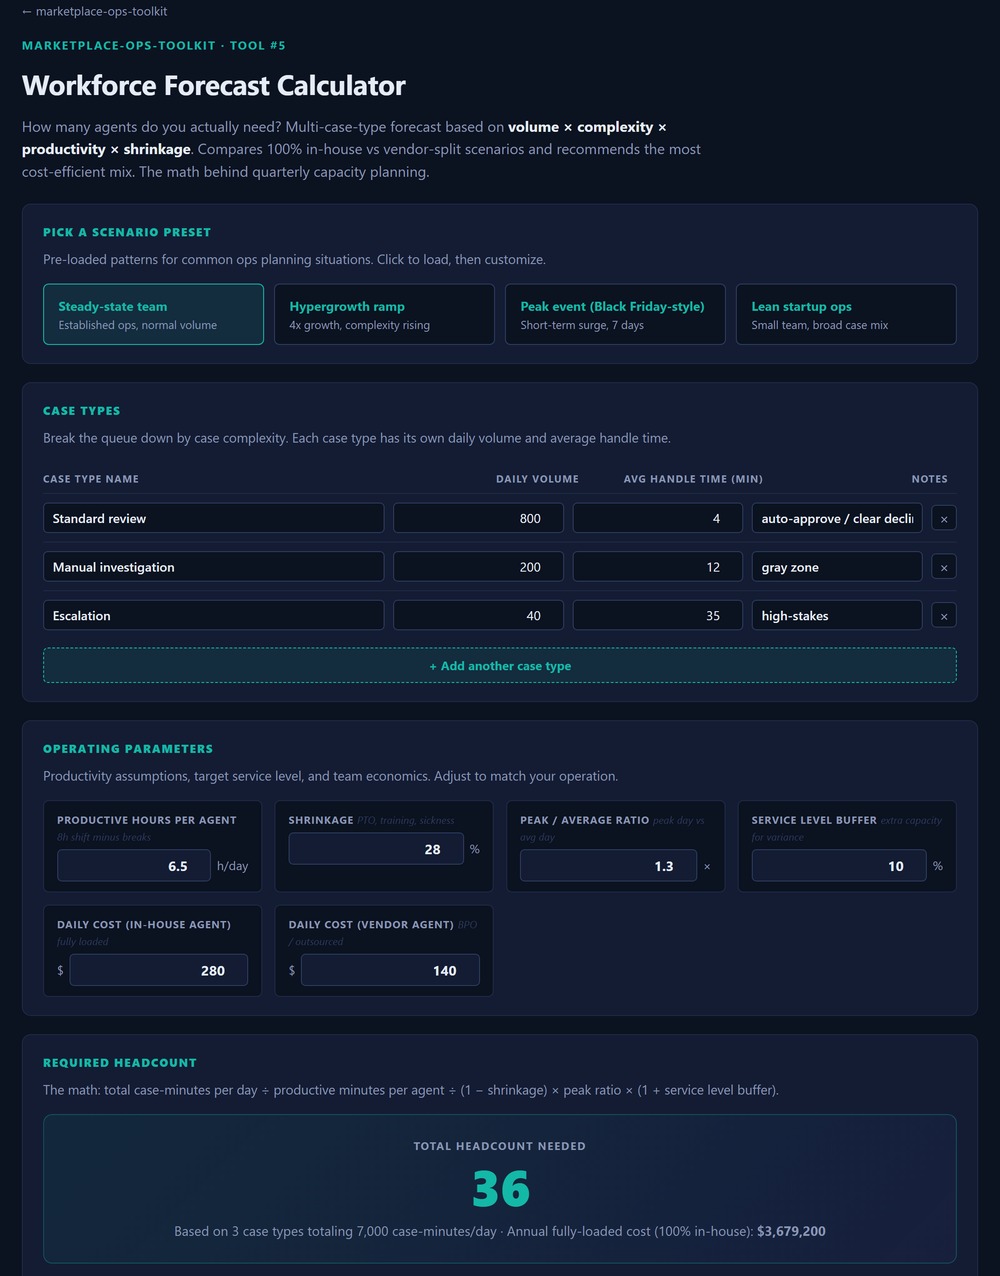Delete the Manual investigation row
The width and height of the screenshot is (1000, 1276).
click(x=944, y=567)
